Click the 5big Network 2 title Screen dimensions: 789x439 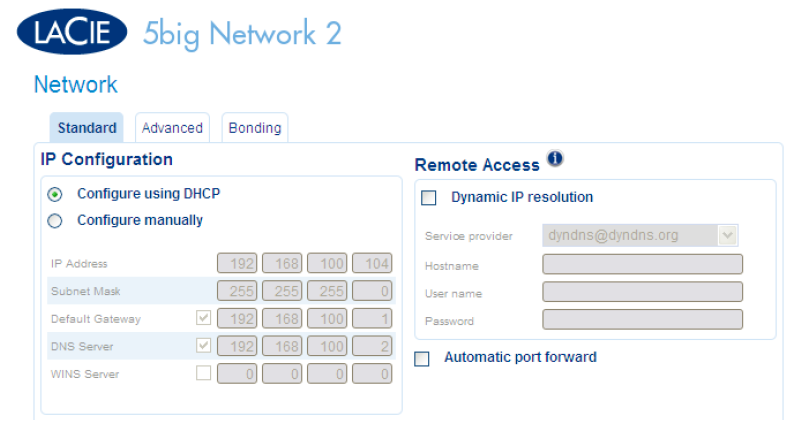pos(242,34)
